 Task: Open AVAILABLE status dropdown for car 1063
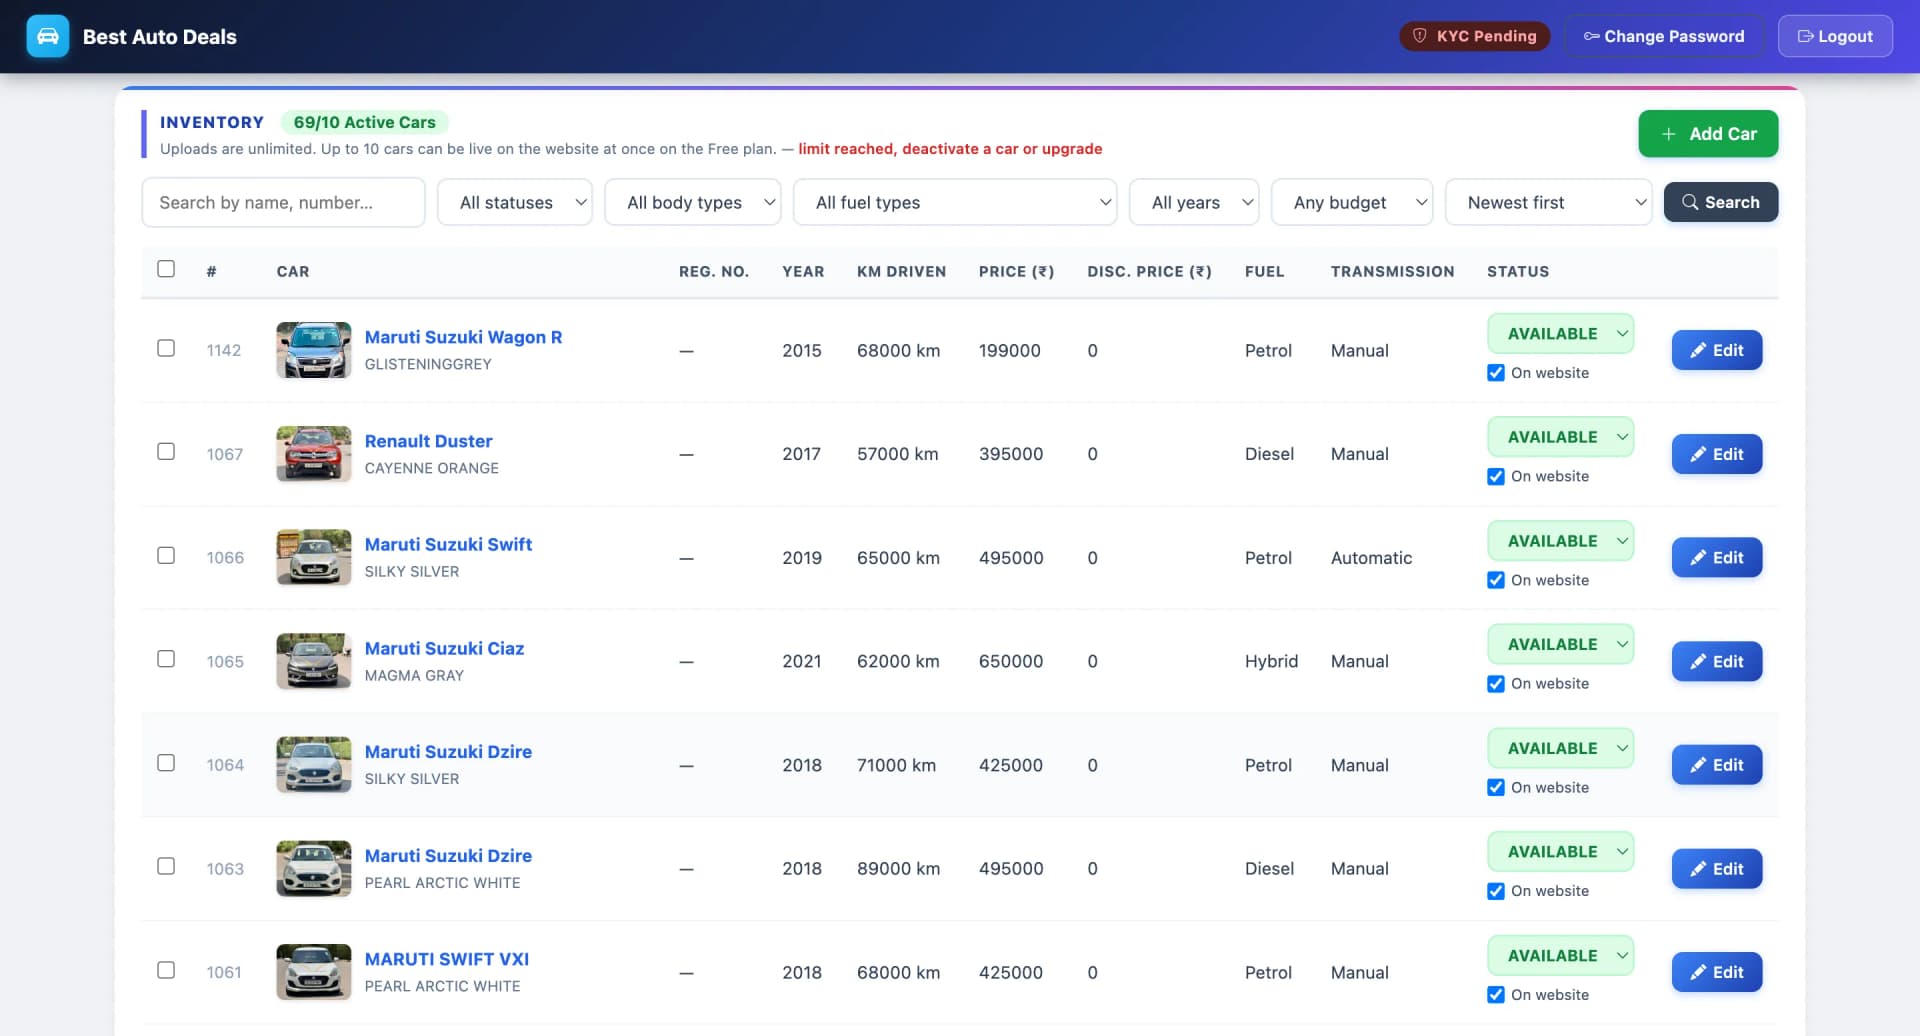click(1561, 852)
